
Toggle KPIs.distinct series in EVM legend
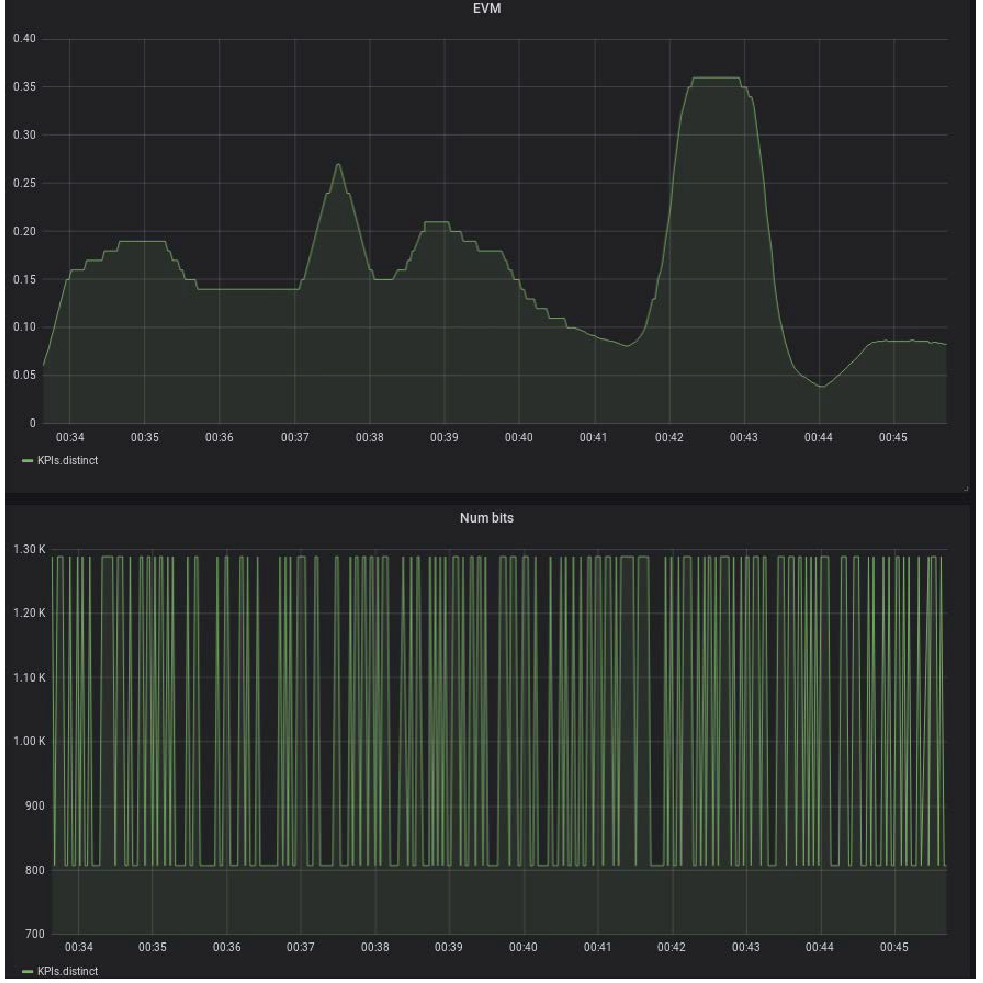(68, 460)
